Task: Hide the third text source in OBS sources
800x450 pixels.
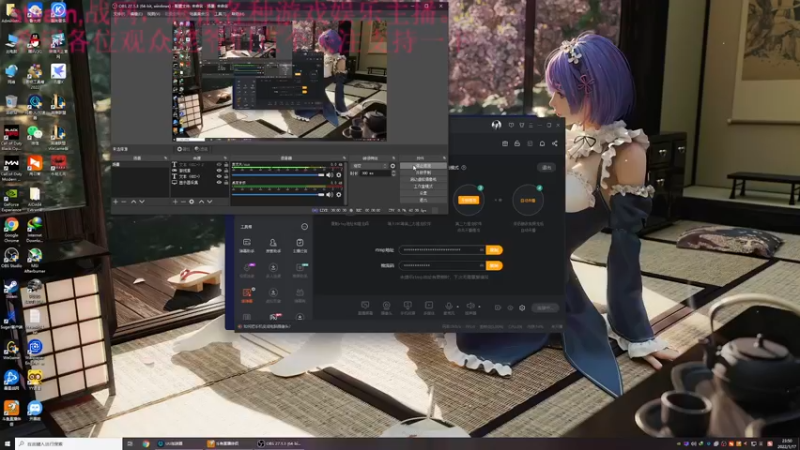Action: click(x=219, y=176)
